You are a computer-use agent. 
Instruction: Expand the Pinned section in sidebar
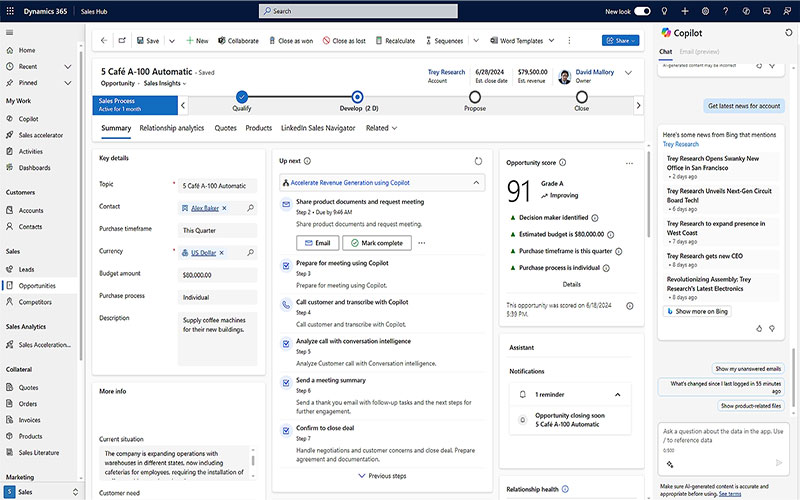point(68,83)
